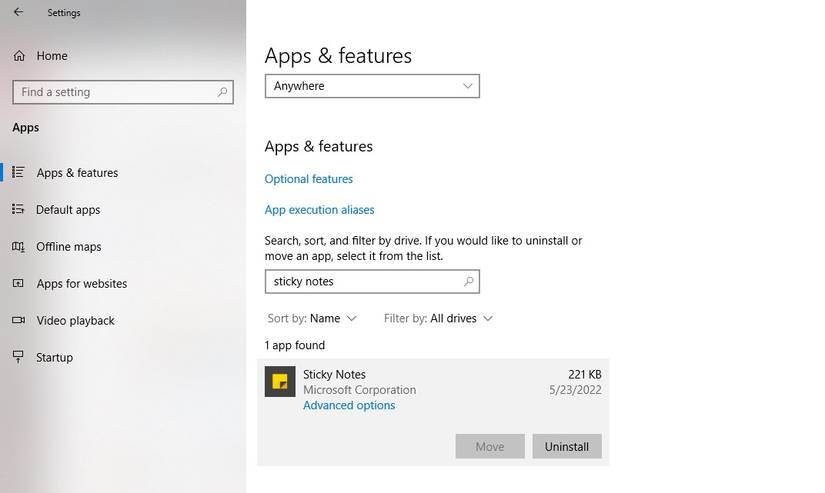
Task: Go to the Startup settings page
Action: click(x=55, y=358)
